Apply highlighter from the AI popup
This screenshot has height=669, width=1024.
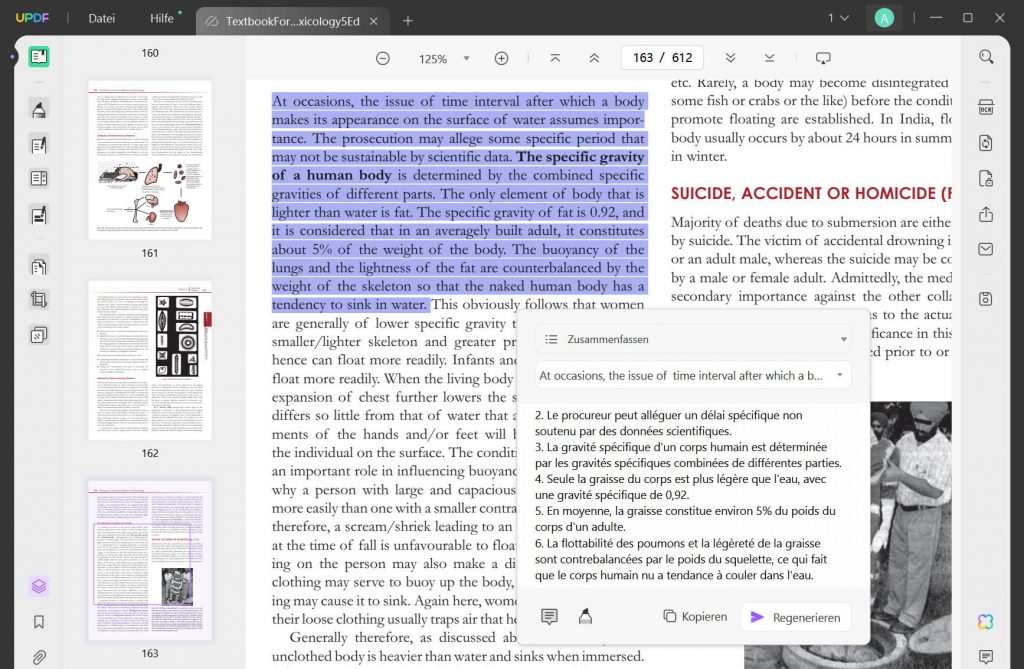[585, 616]
